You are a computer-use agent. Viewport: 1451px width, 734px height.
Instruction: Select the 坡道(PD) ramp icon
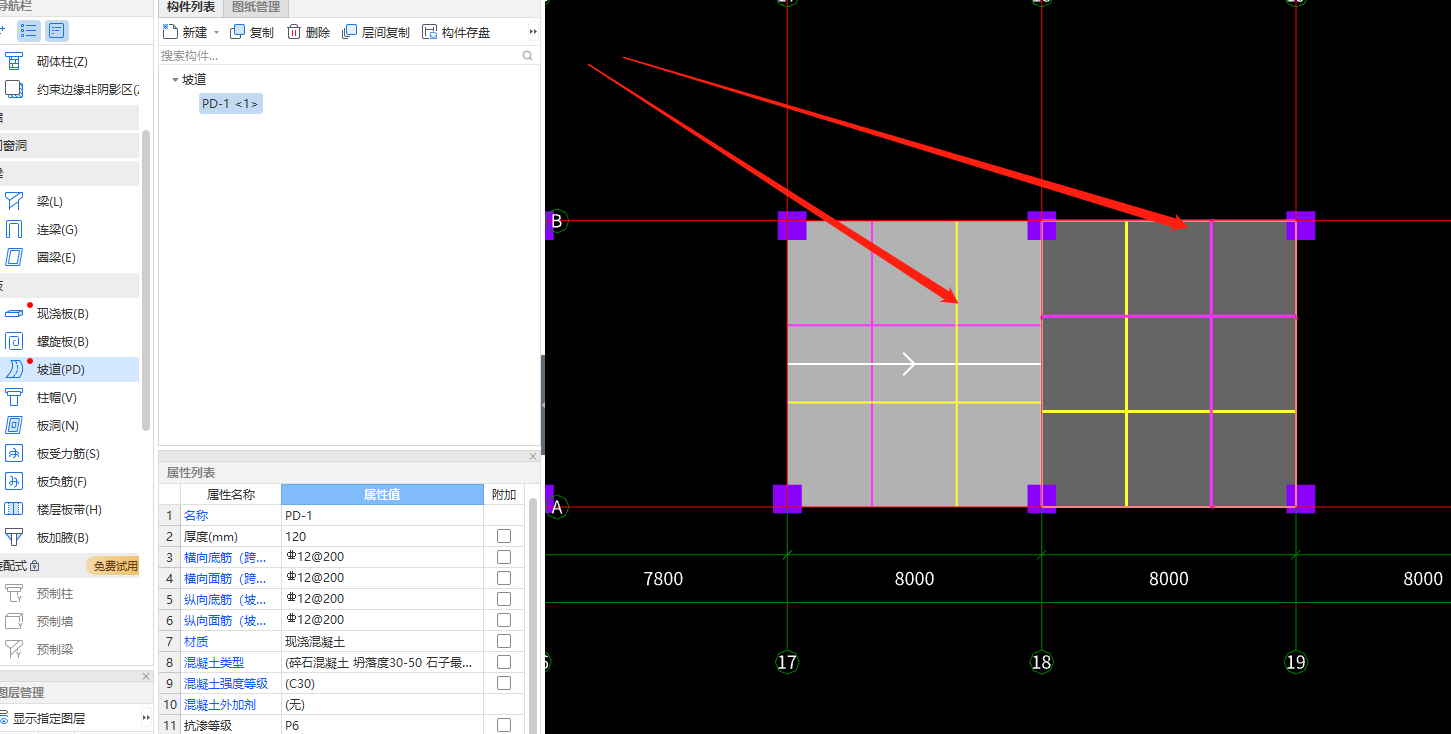pos(14,370)
